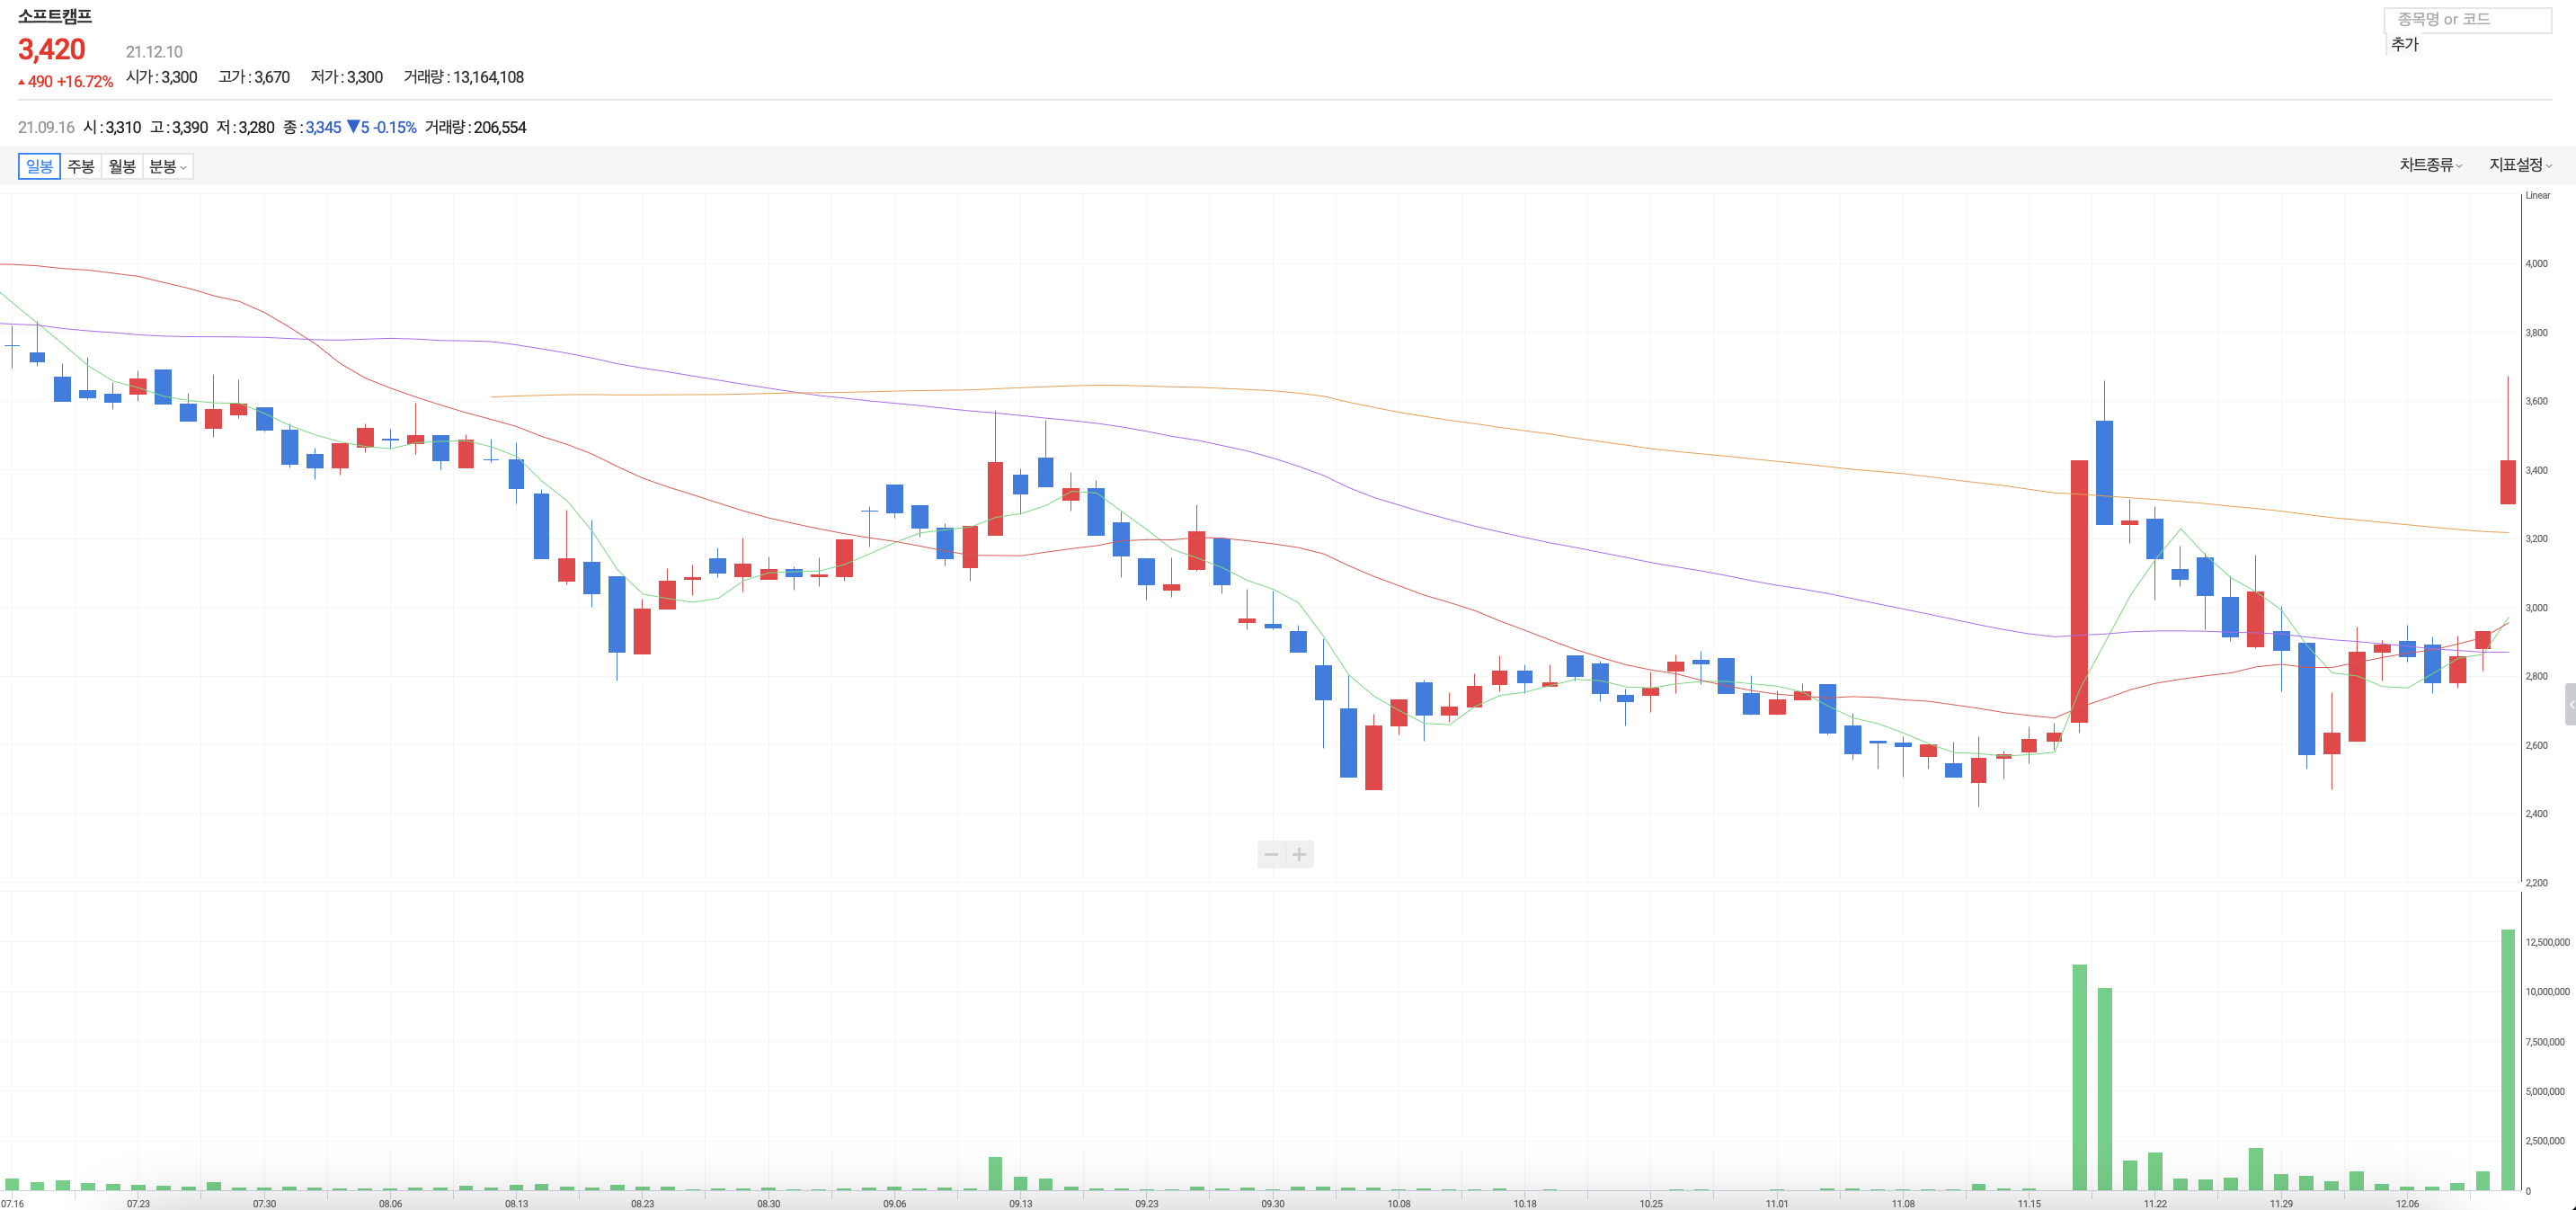
Task: Click the 소프트캠프 stock name heading
Action: (x=55, y=16)
